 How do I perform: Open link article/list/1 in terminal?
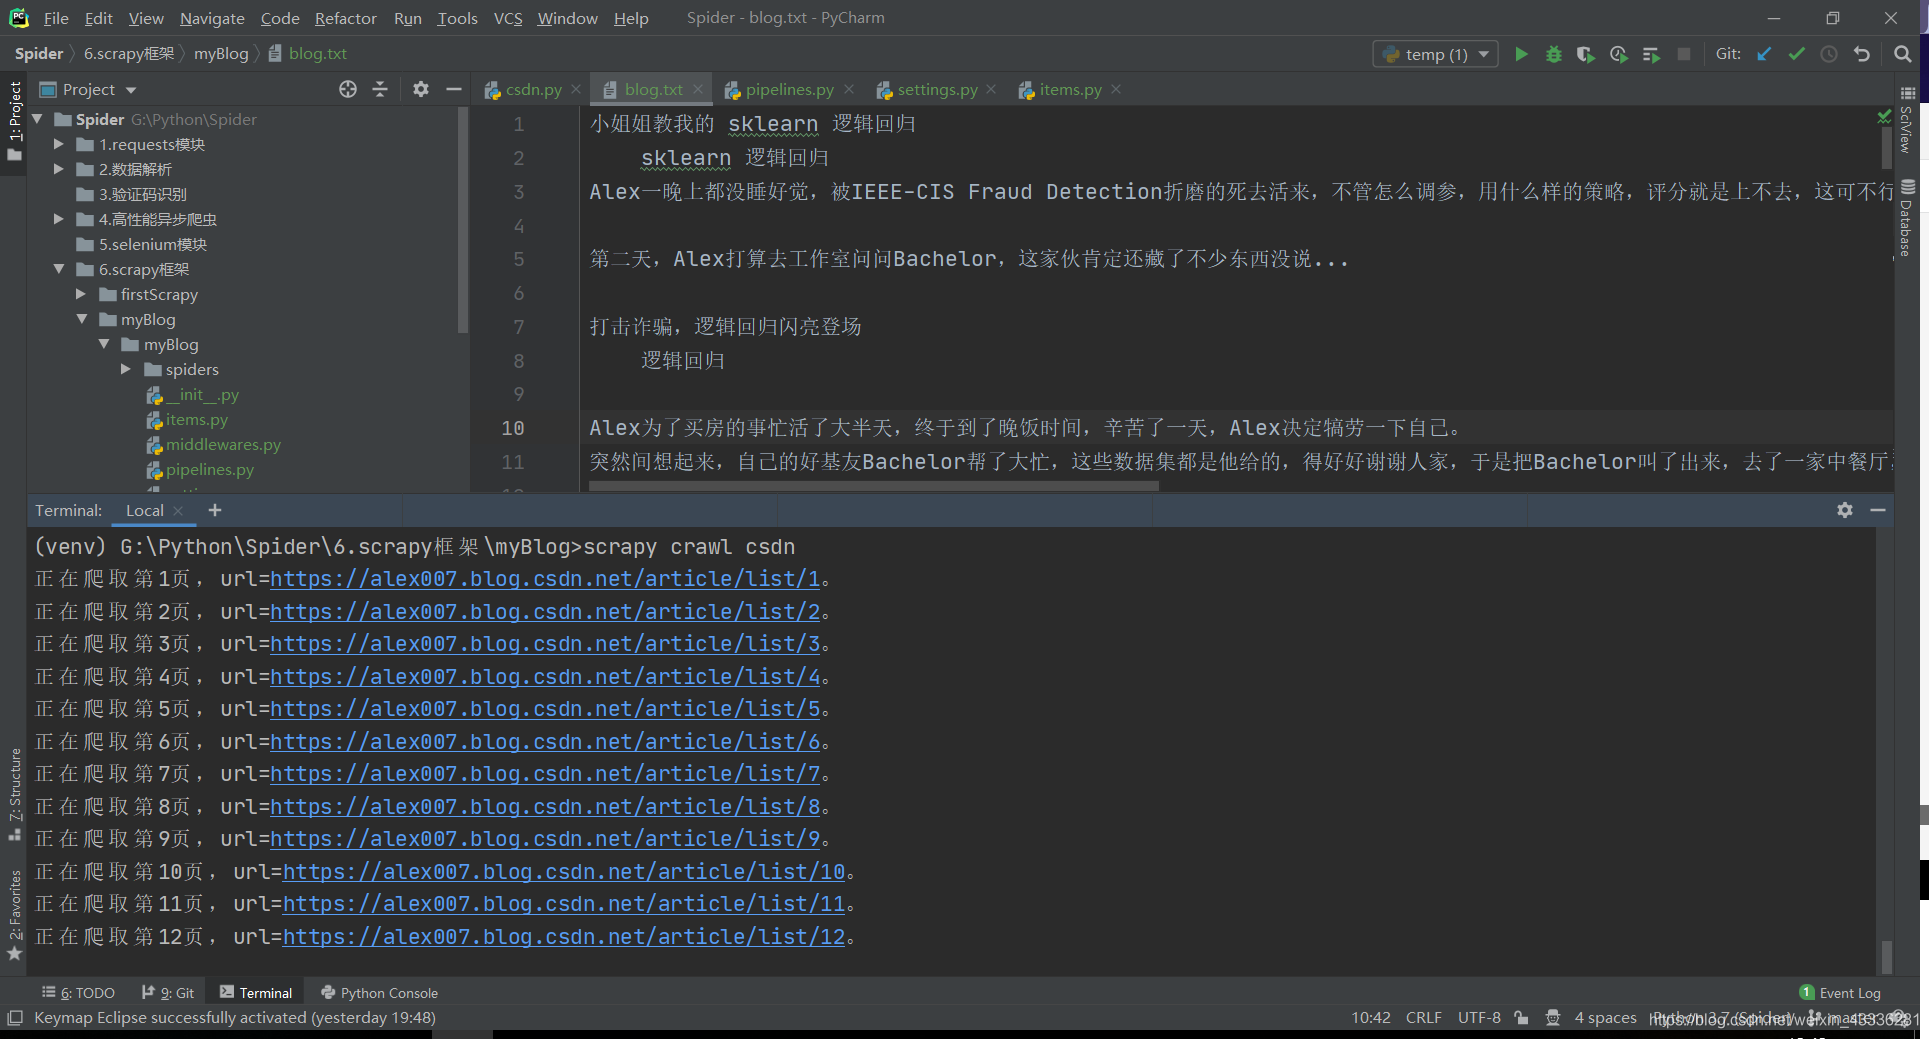[x=545, y=579]
